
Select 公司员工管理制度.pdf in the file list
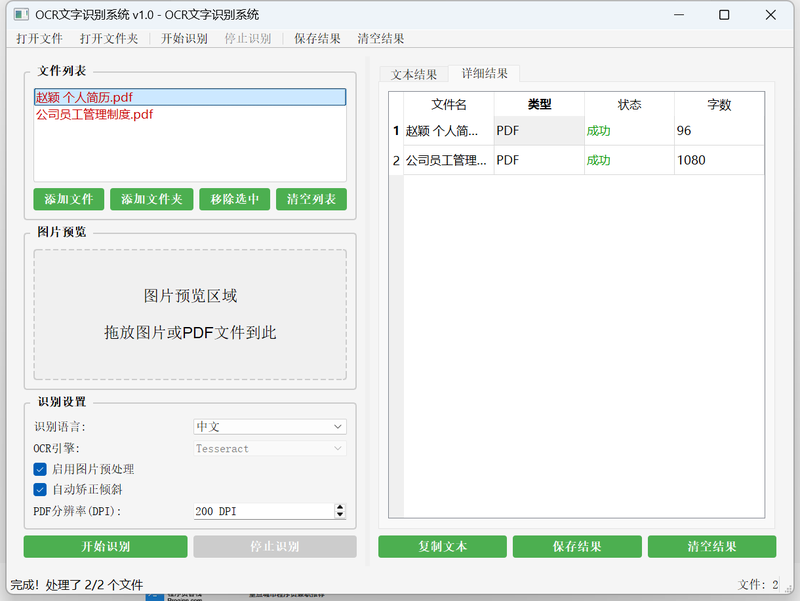95,114
